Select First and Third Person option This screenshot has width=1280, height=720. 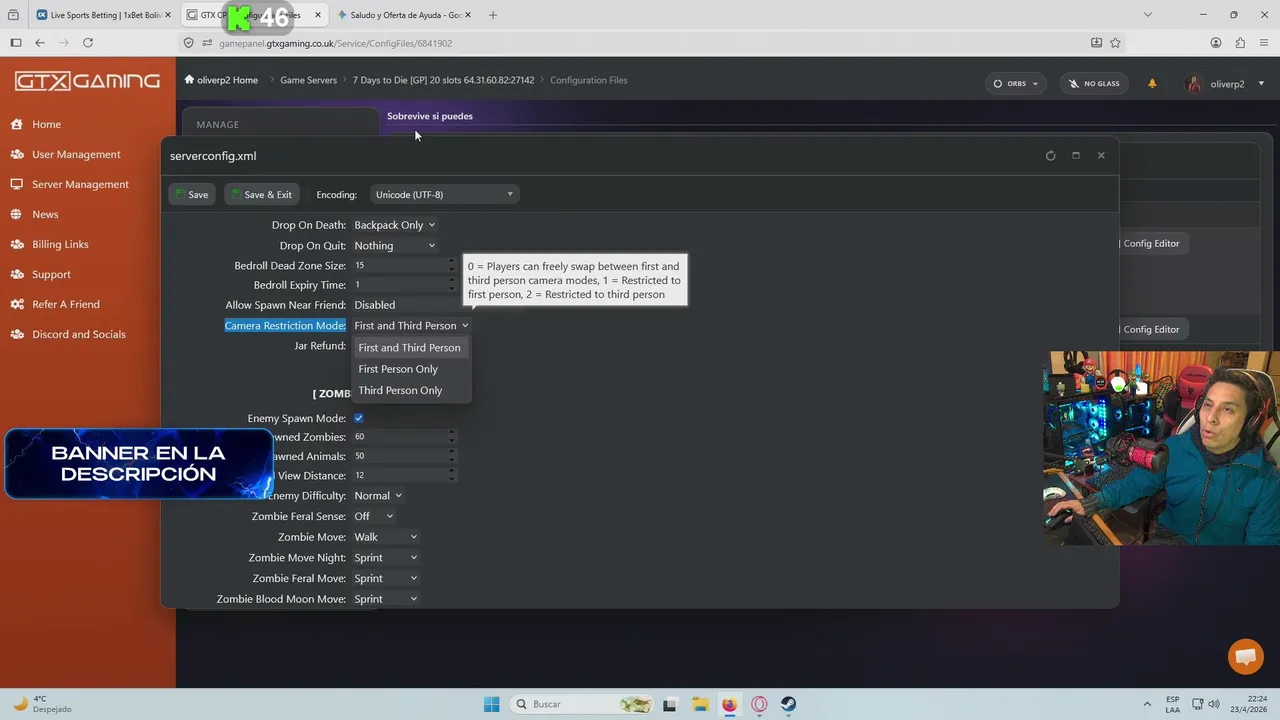[x=410, y=348]
